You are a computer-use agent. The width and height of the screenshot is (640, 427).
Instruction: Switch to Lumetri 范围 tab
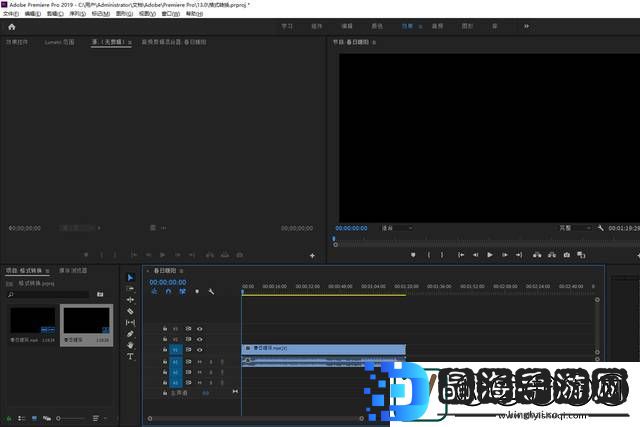point(59,42)
